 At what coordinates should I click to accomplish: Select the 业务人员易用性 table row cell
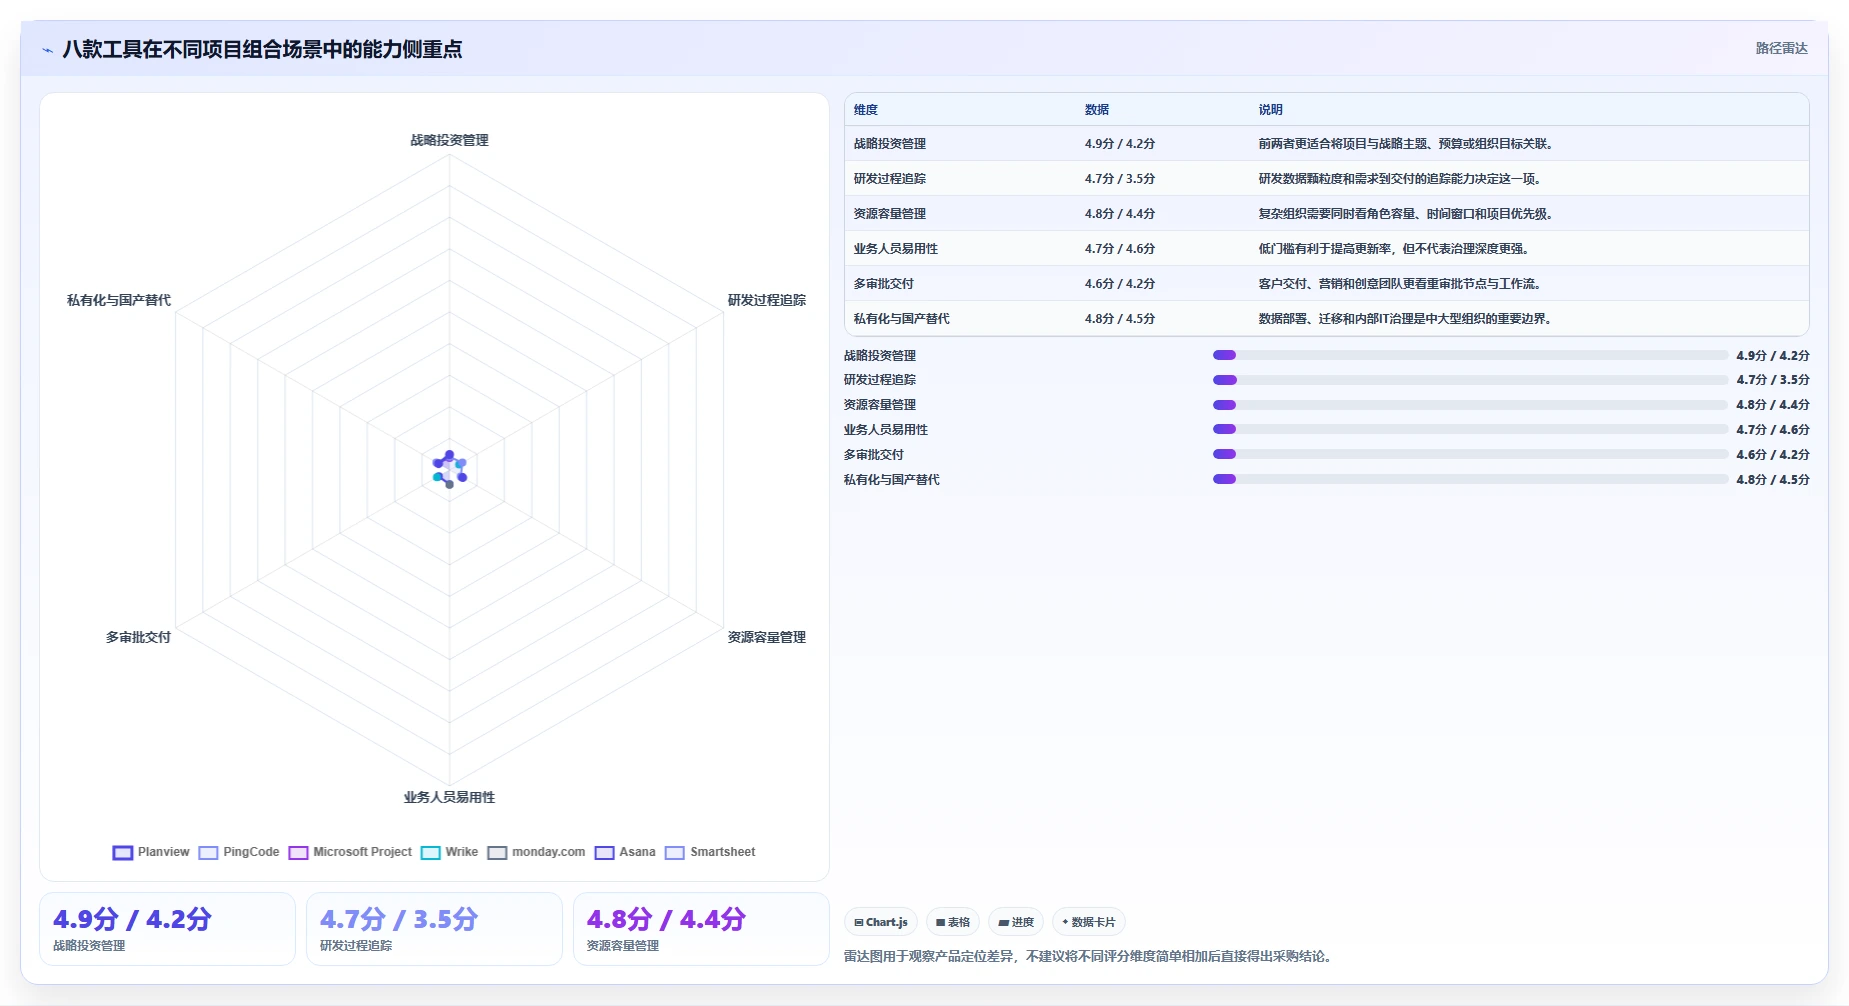896,249
